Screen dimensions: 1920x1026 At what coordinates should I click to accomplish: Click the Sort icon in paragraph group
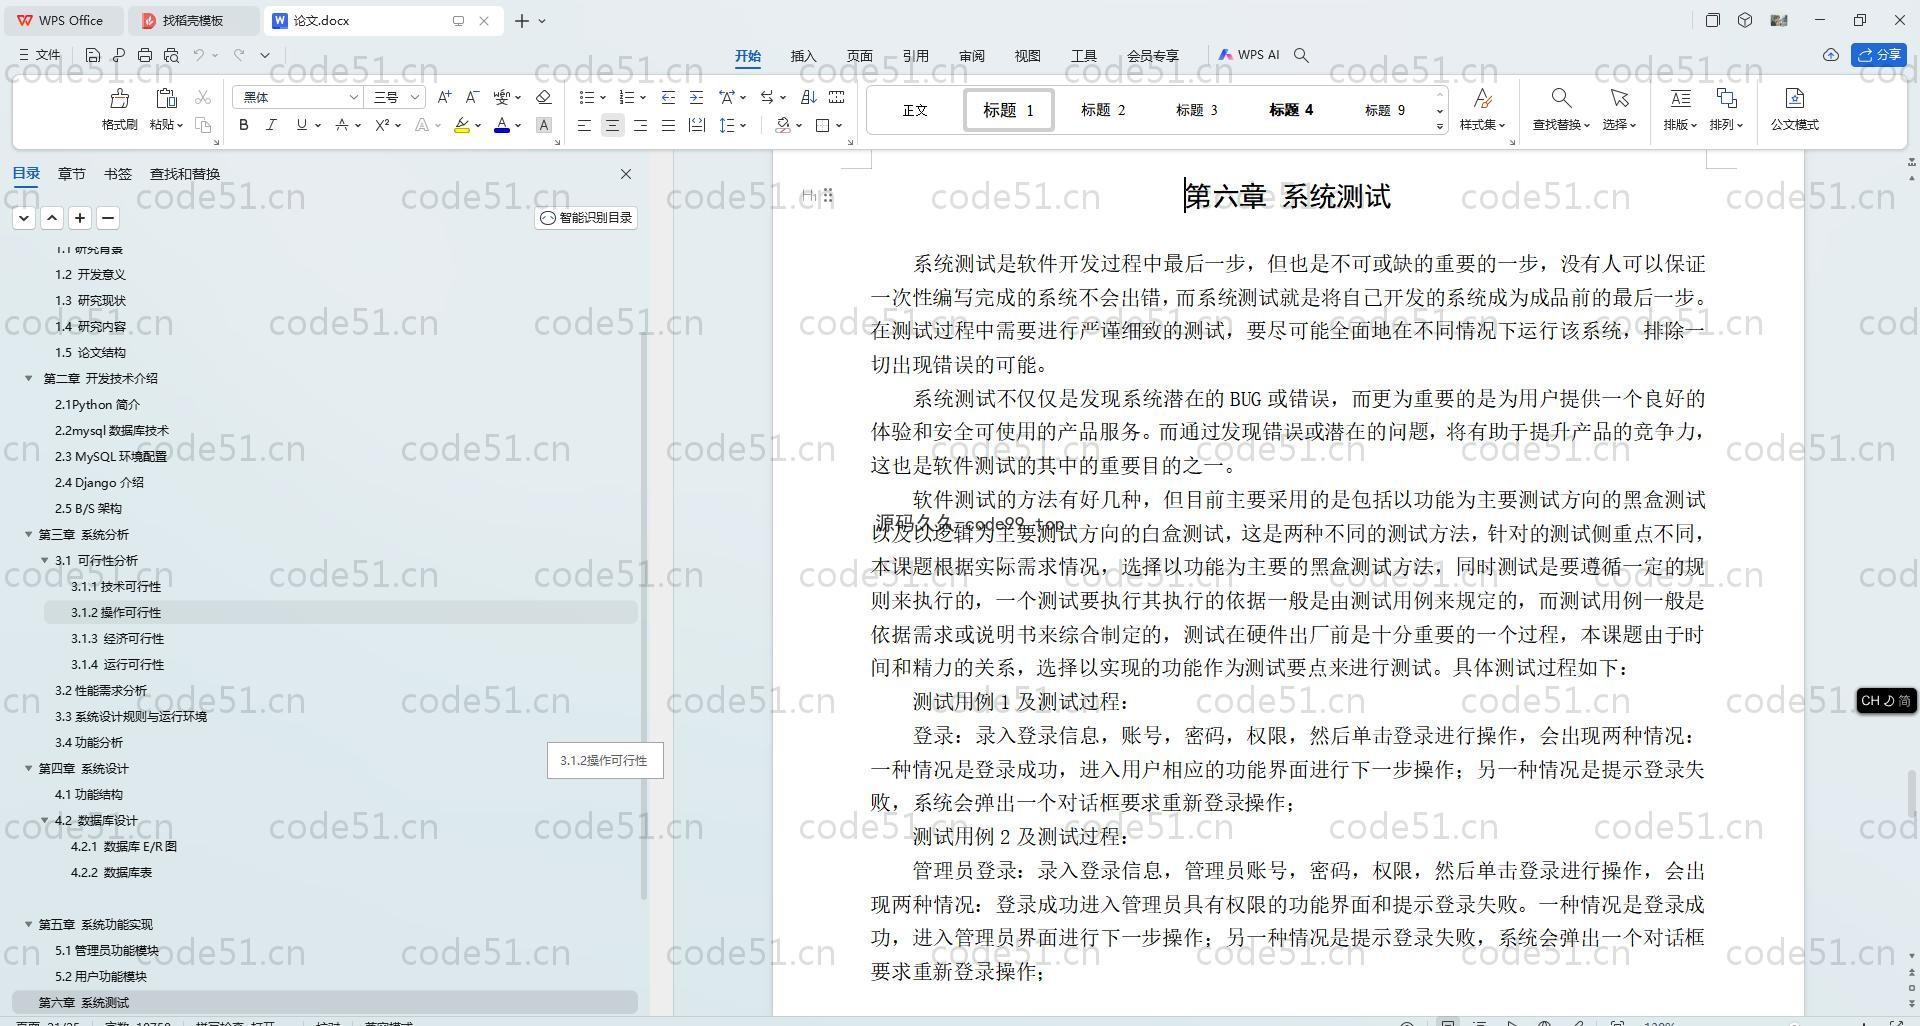tap(809, 97)
